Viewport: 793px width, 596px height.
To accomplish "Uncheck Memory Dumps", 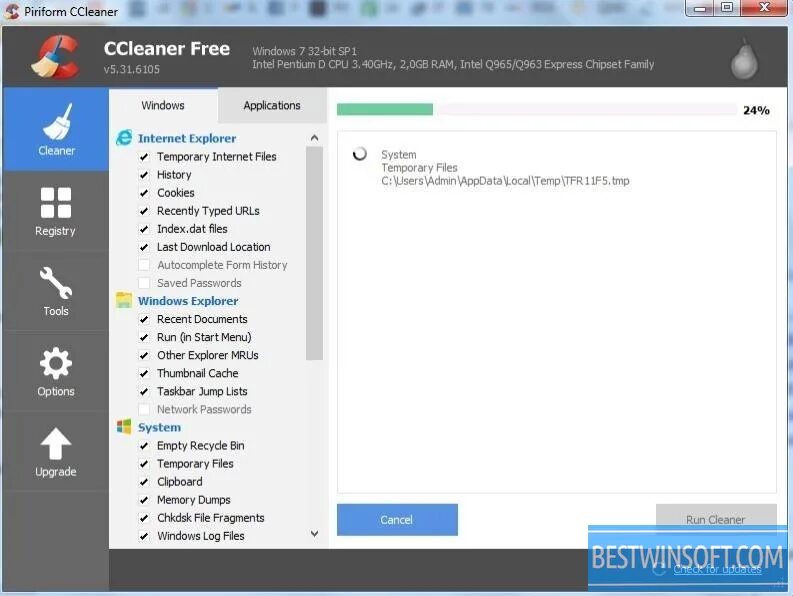I will point(144,500).
